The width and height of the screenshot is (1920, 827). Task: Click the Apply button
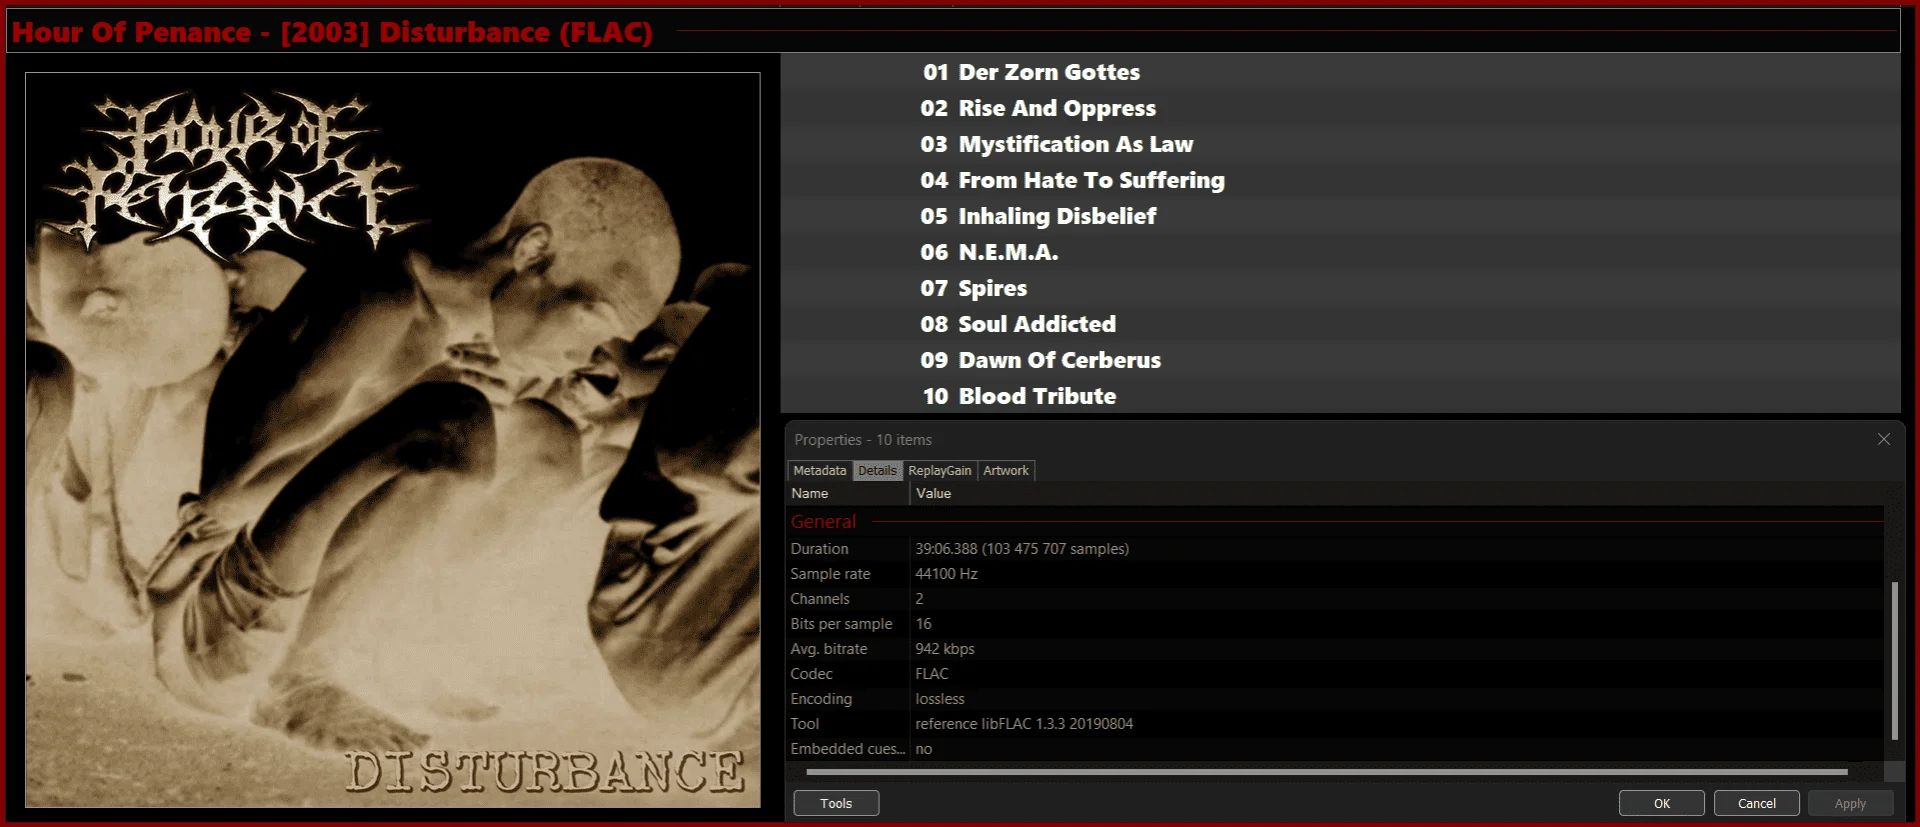pos(1850,803)
